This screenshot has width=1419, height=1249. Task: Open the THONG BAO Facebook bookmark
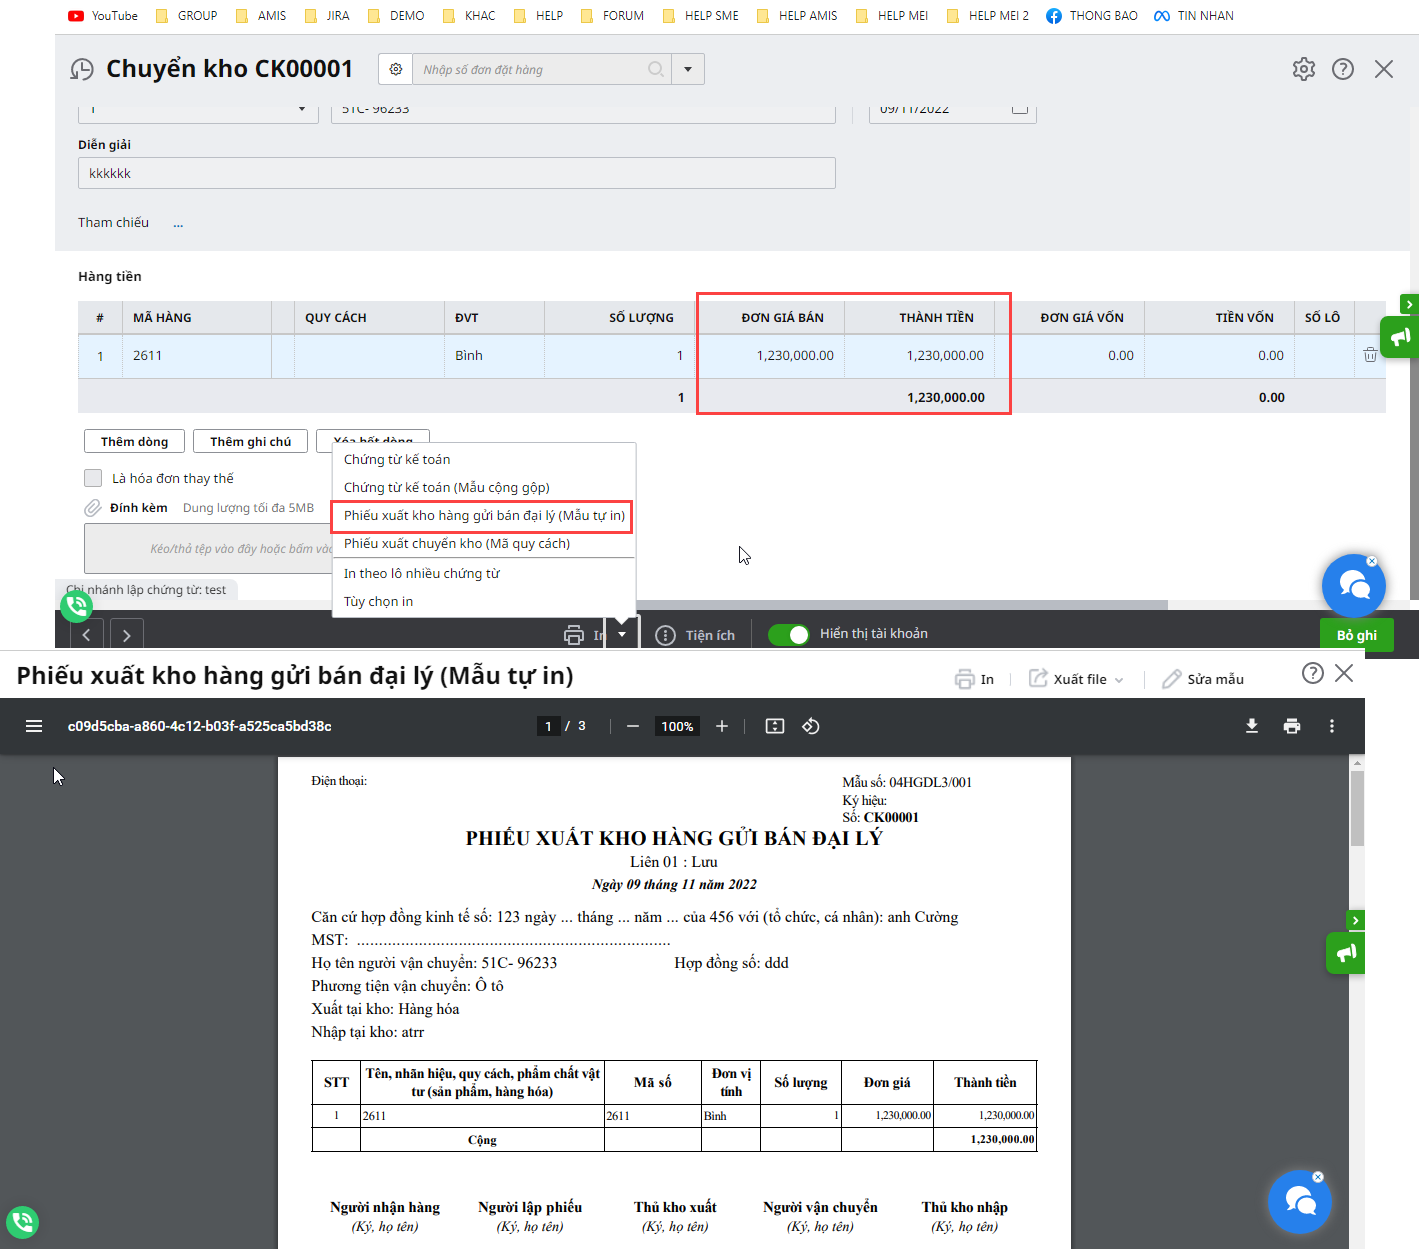click(1092, 16)
